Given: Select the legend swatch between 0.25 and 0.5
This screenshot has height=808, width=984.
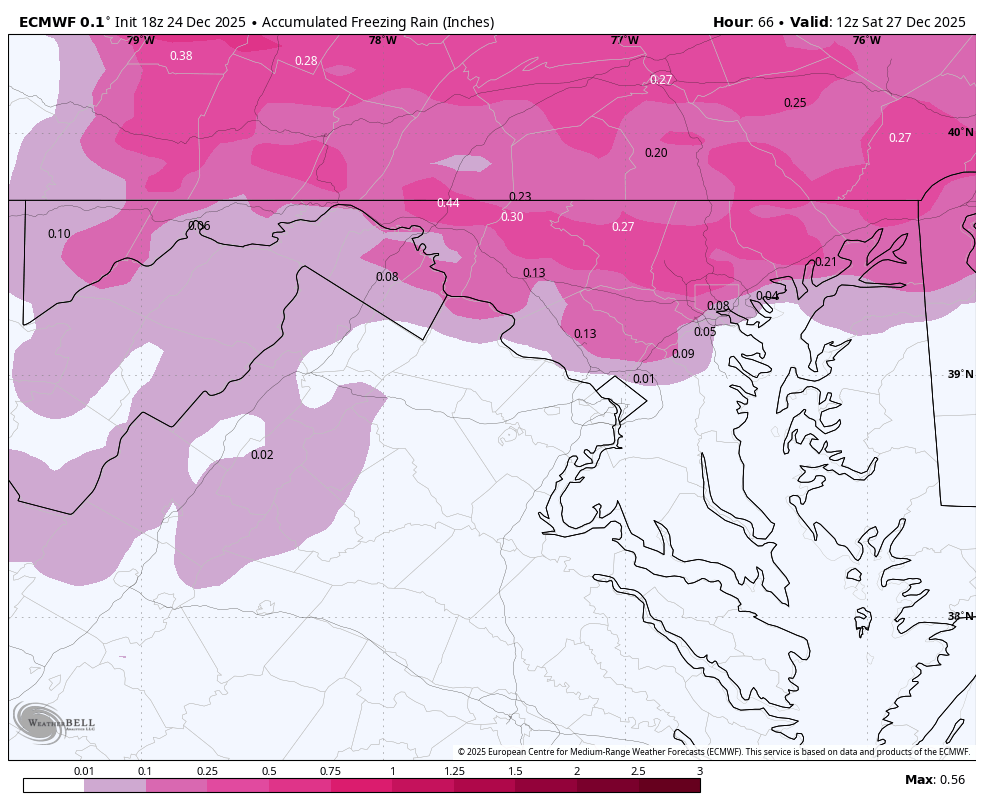Looking at the screenshot, I should coord(238,786).
